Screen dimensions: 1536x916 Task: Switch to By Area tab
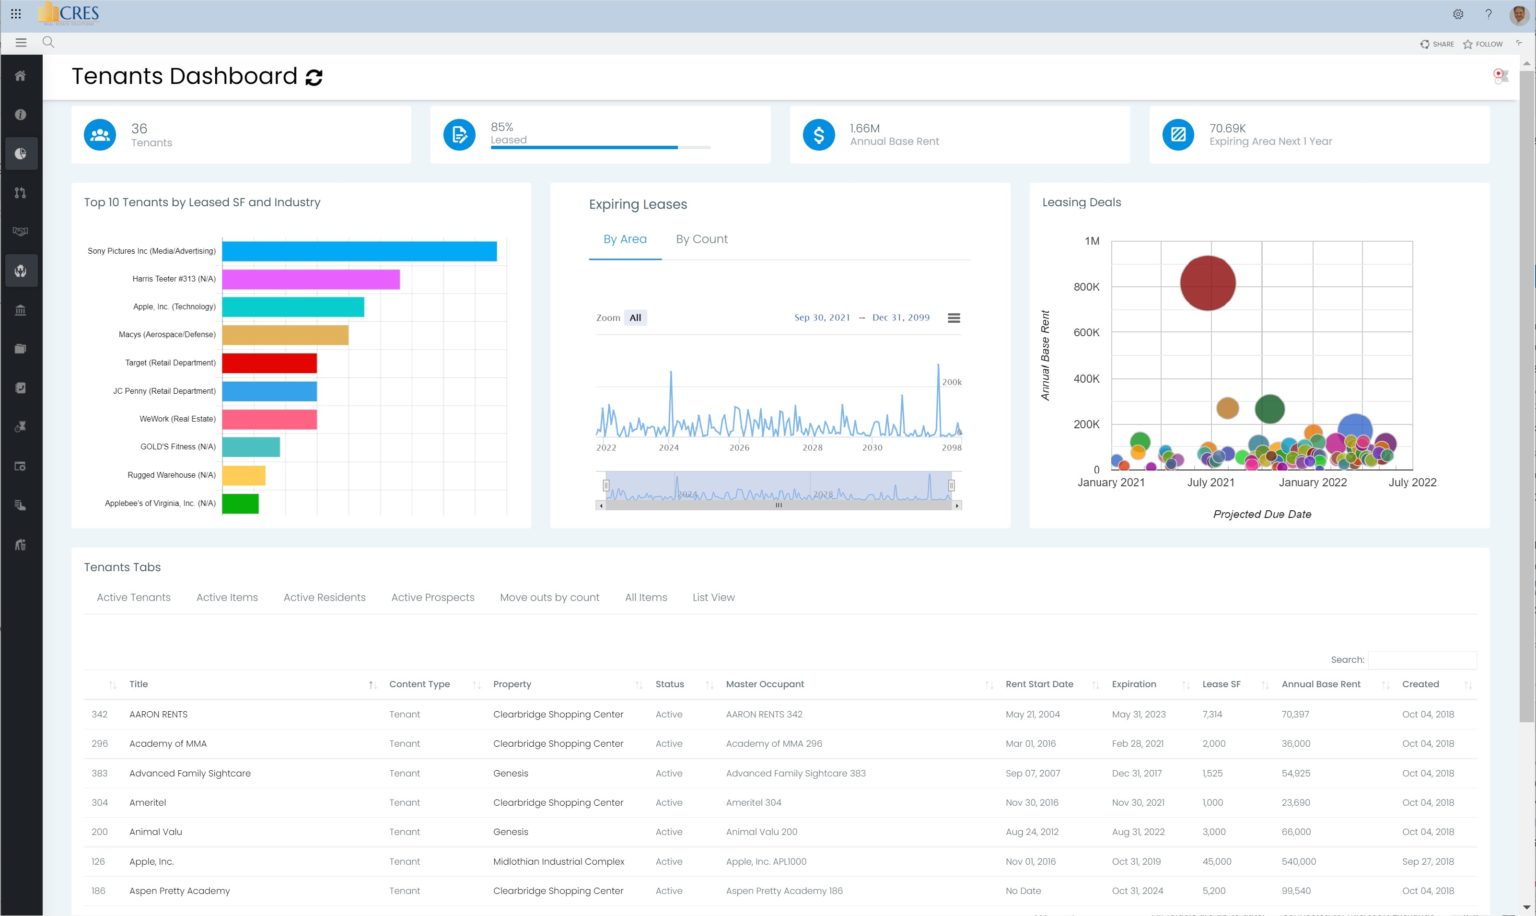coord(625,239)
